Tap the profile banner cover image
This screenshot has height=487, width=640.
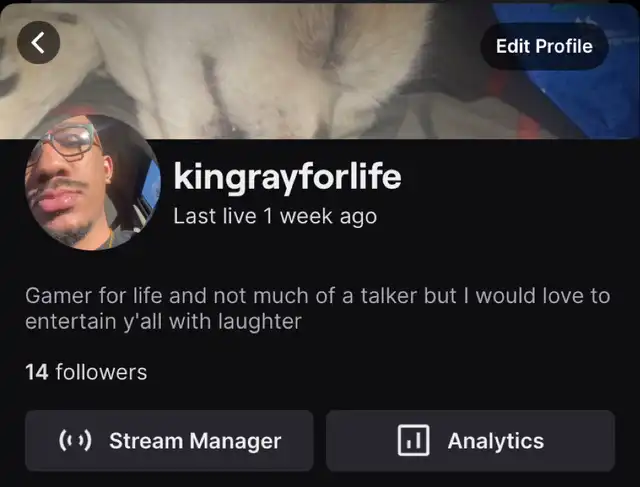(320, 70)
